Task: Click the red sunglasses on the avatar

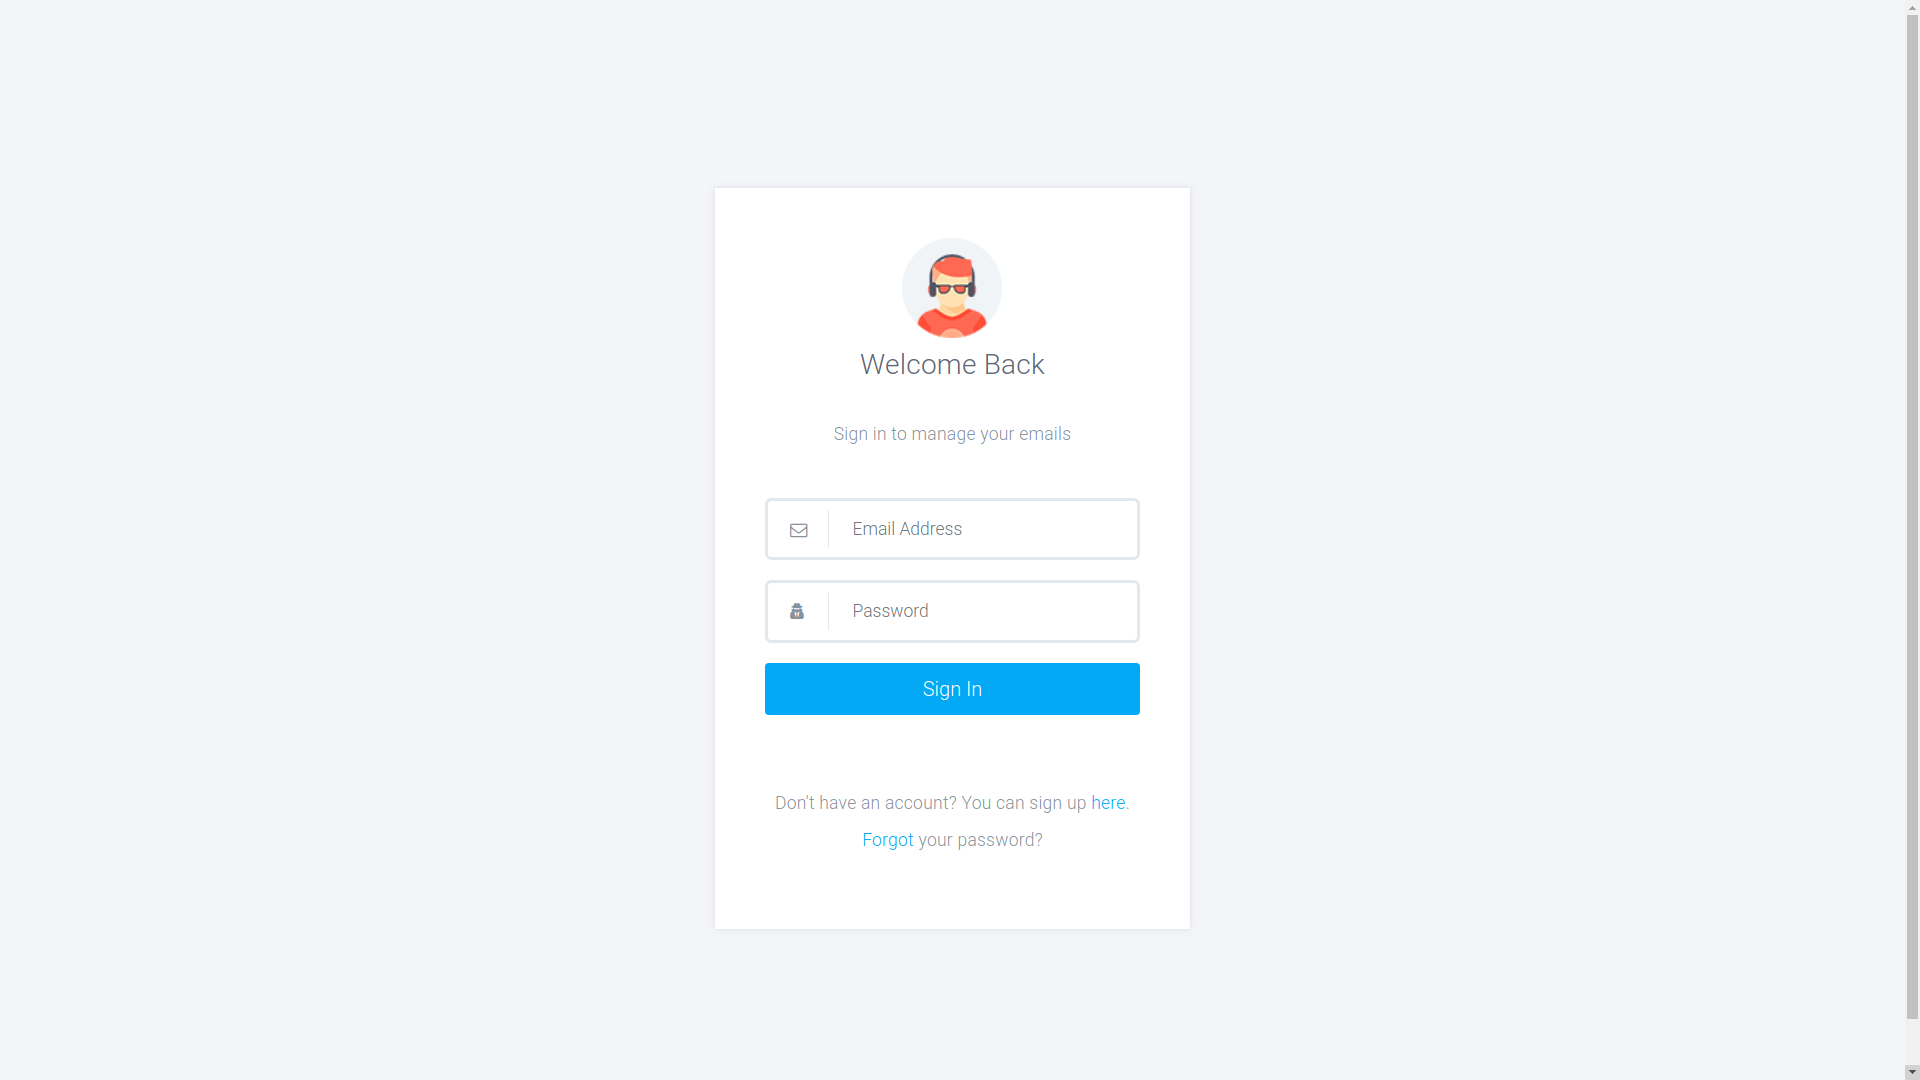Action: (x=952, y=289)
